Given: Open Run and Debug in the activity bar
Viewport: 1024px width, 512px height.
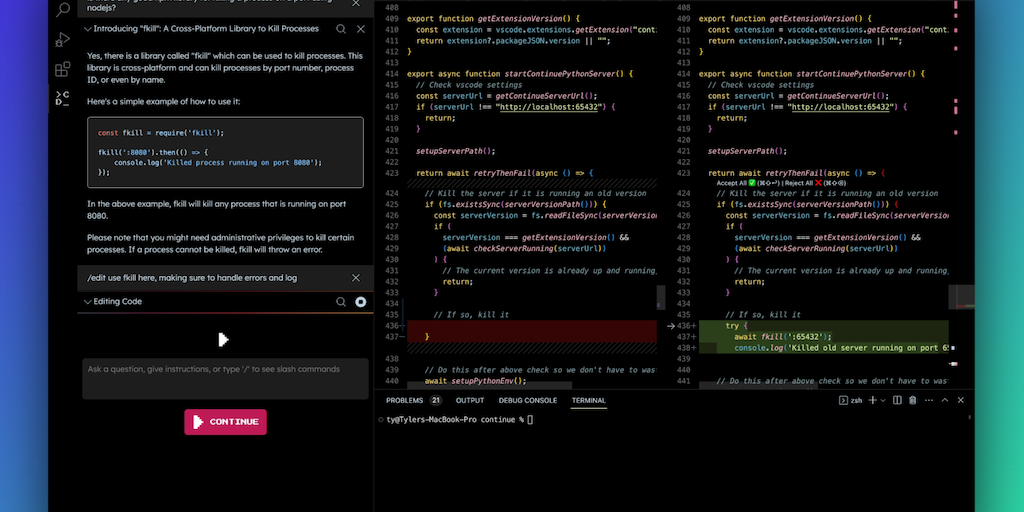Looking at the screenshot, I should pos(62,40).
